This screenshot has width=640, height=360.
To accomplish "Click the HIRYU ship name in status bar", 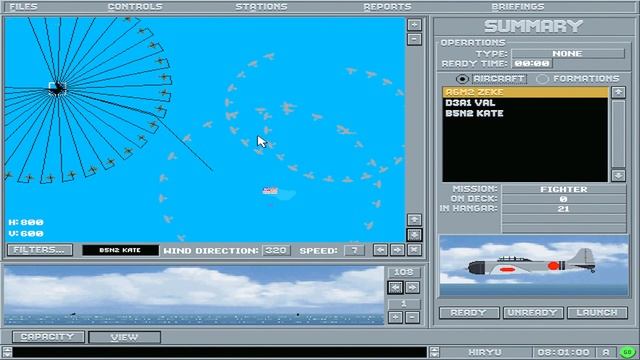I will coord(485,352).
